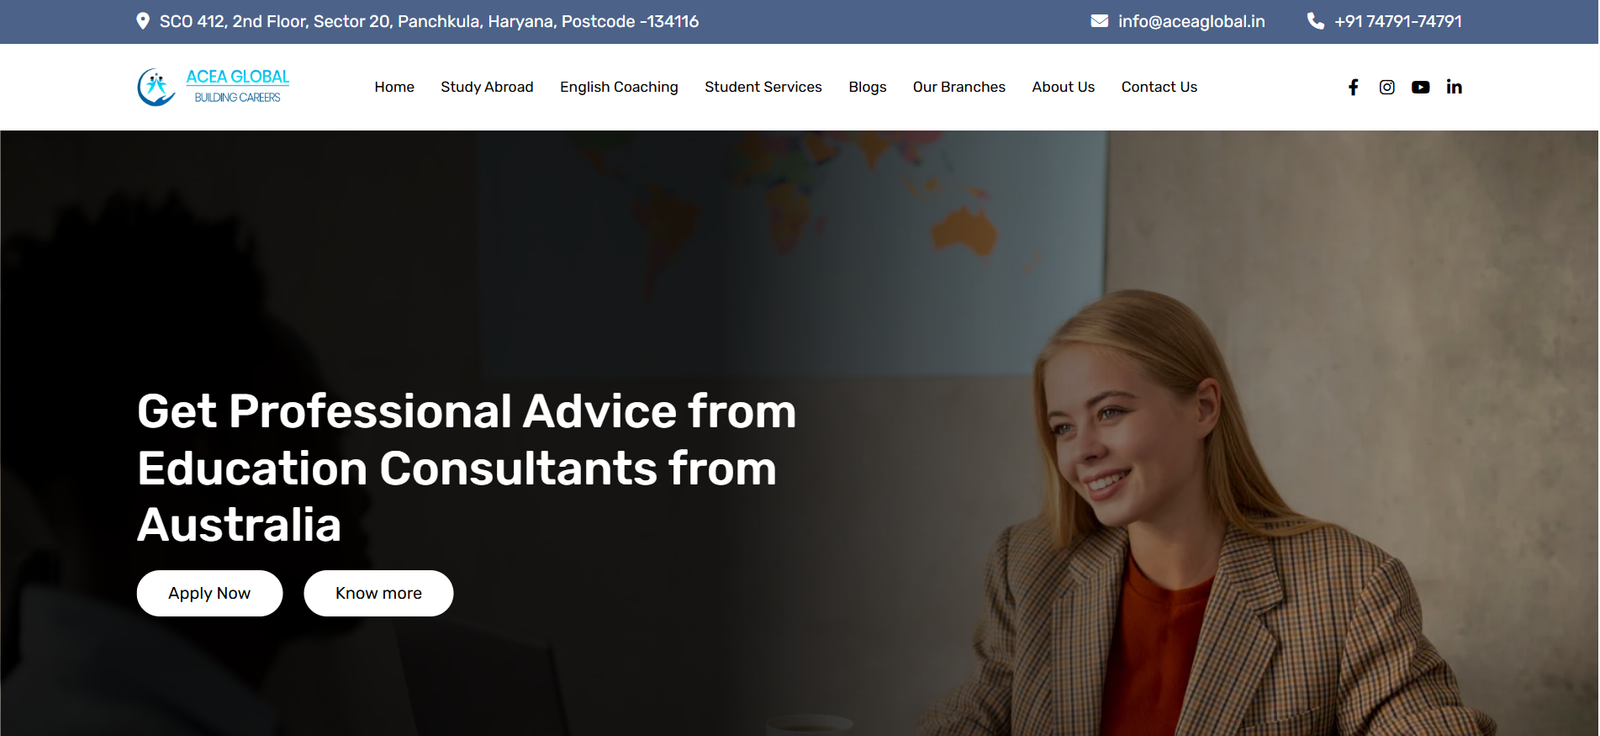This screenshot has height=736, width=1600.
Task: Open the Instagram social icon
Action: click(x=1387, y=87)
